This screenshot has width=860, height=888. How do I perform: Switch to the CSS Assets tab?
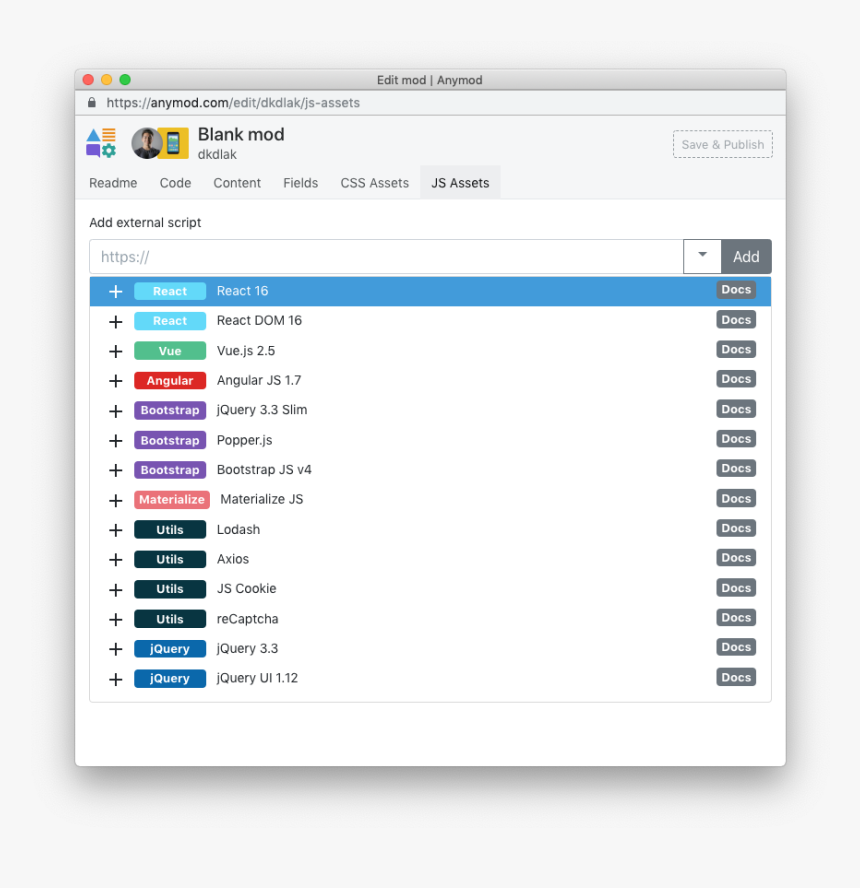click(374, 183)
